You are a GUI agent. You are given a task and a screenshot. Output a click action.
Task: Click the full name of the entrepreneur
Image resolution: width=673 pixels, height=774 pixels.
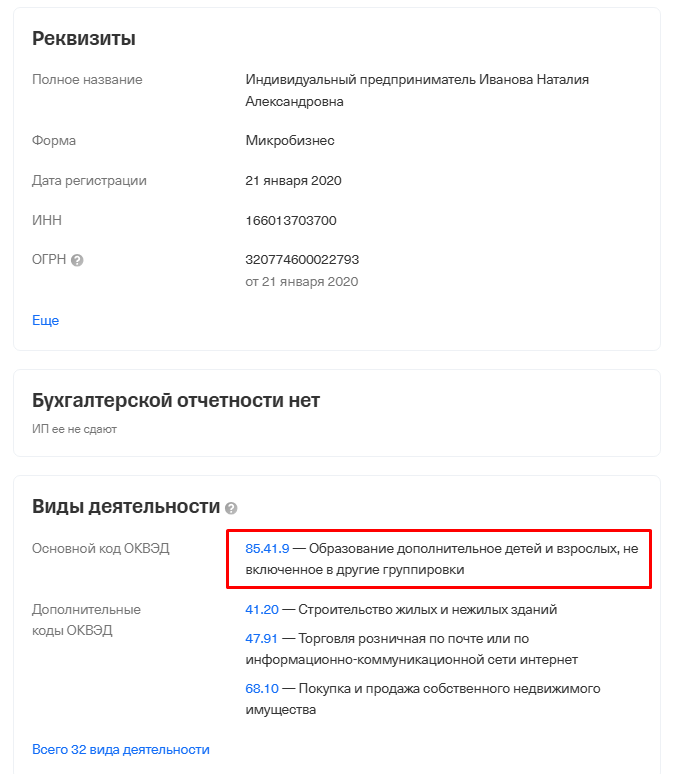[415, 90]
